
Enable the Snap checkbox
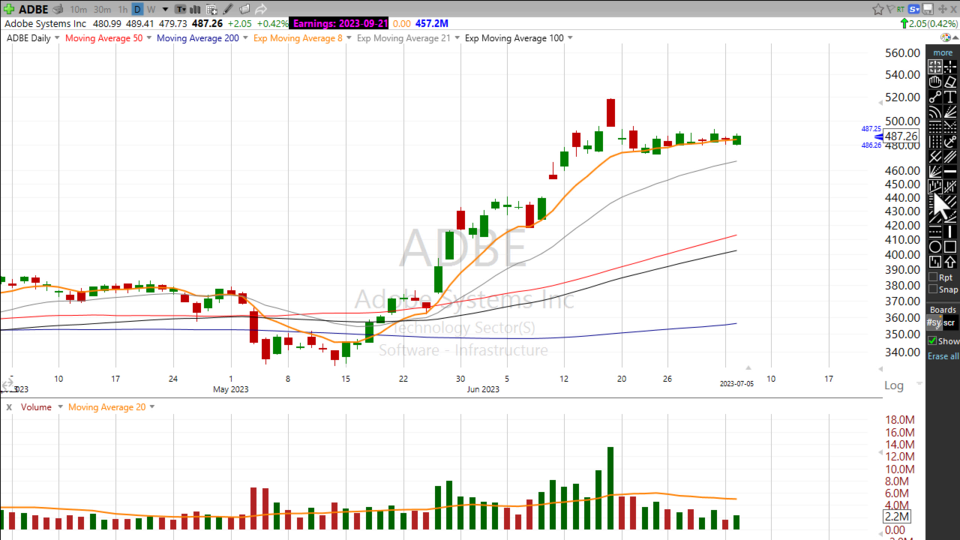(x=934, y=290)
